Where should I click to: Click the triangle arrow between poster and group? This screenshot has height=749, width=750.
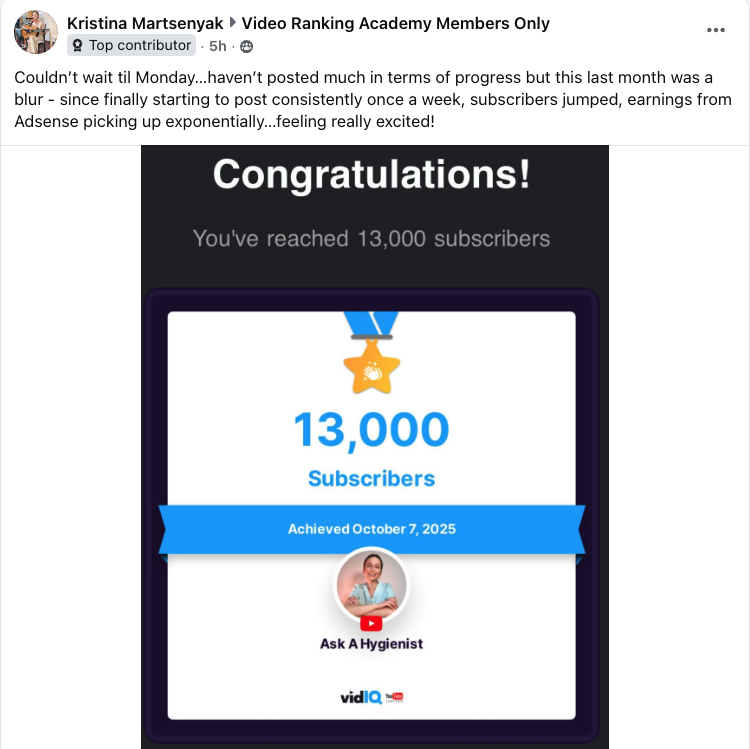233,23
